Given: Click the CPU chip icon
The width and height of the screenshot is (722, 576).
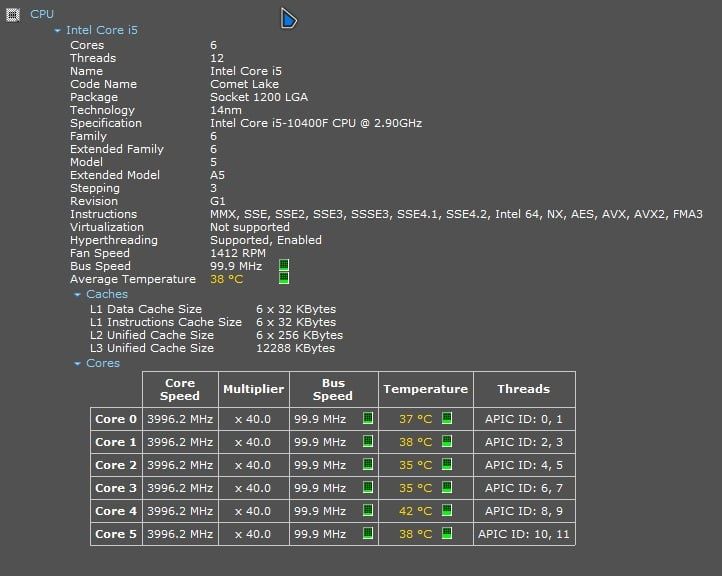Looking at the screenshot, I should 12,15.
